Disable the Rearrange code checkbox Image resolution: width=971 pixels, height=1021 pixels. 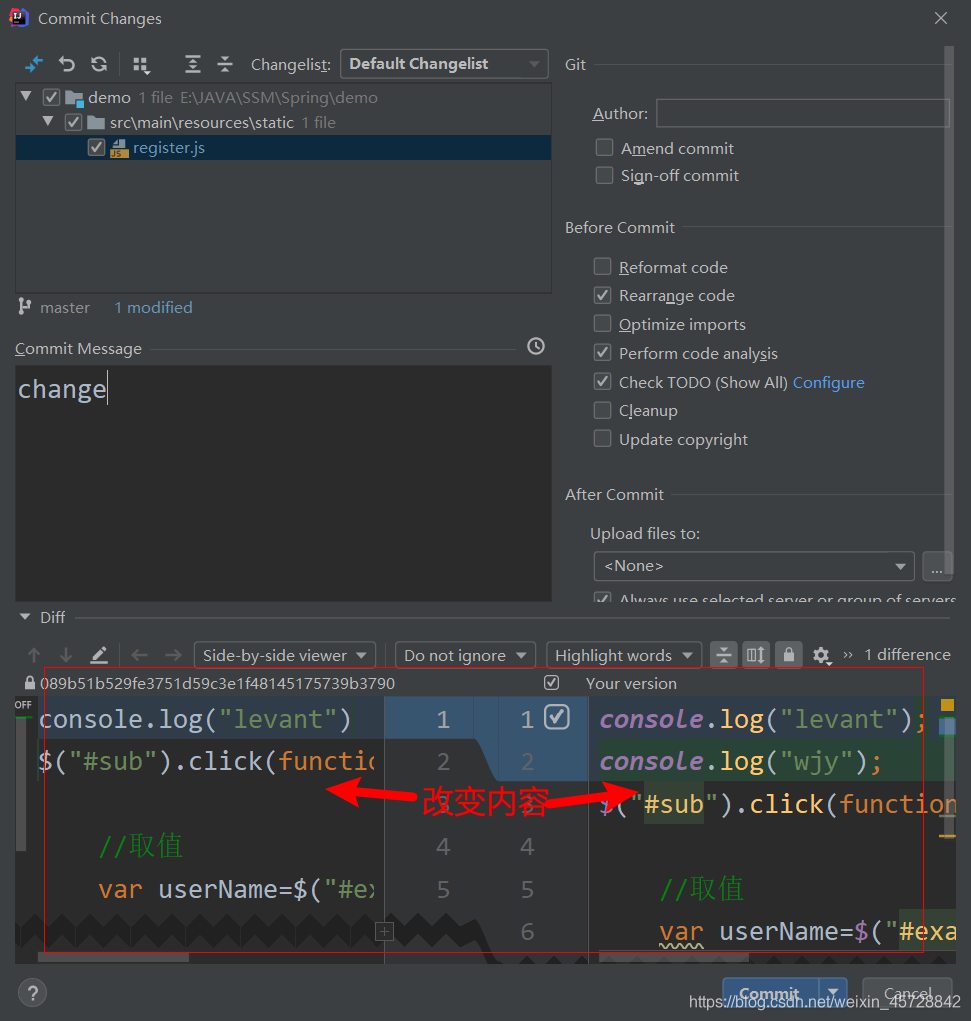[x=602, y=296]
